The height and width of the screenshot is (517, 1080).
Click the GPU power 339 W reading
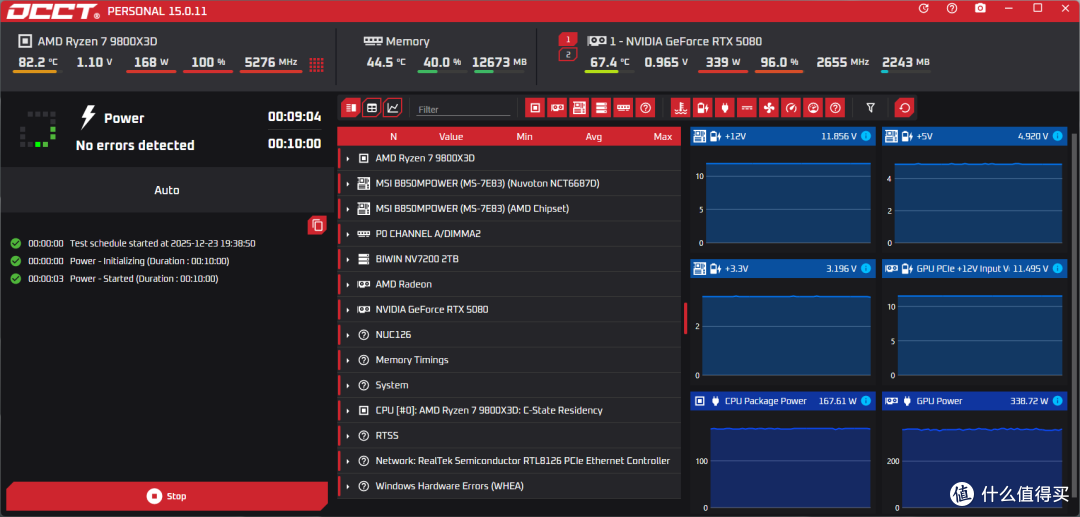coord(723,62)
